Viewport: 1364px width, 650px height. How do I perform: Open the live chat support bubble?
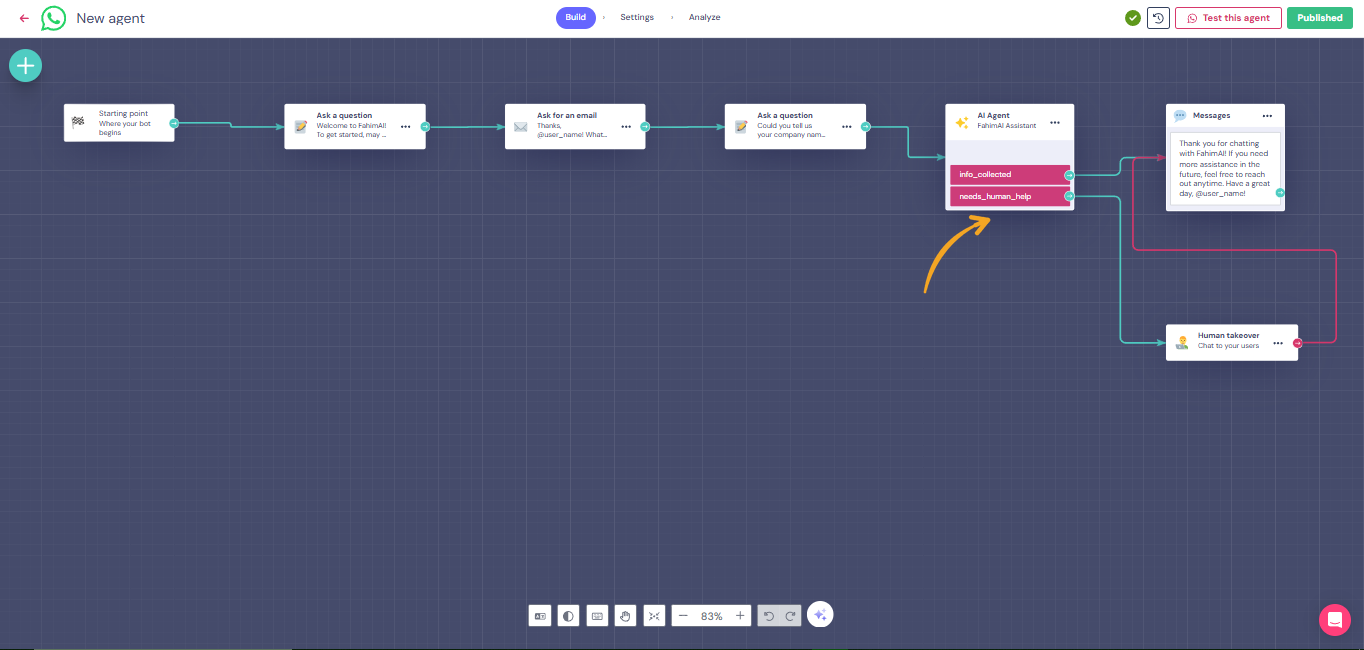tap(1334, 620)
